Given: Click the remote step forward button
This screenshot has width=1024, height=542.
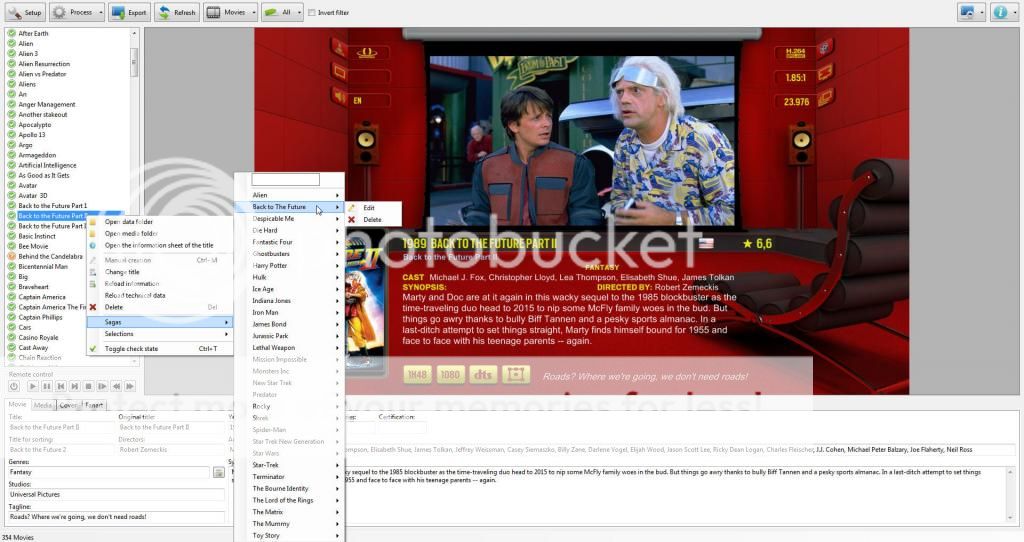Looking at the screenshot, I should tap(103, 387).
